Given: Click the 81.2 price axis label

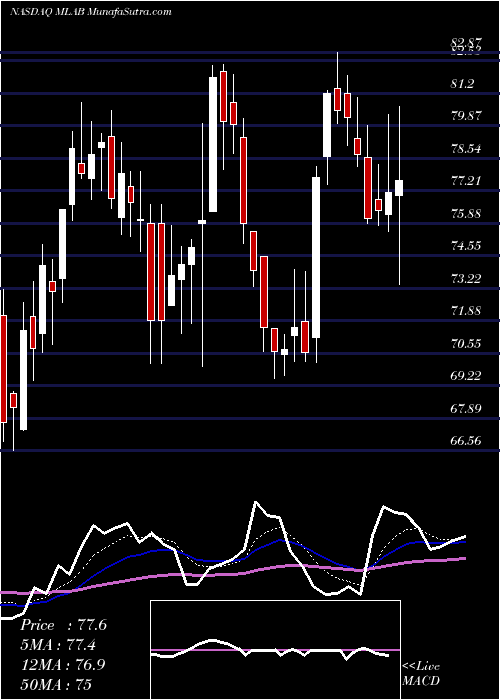Looking at the screenshot, I should (x=463, y=83).
